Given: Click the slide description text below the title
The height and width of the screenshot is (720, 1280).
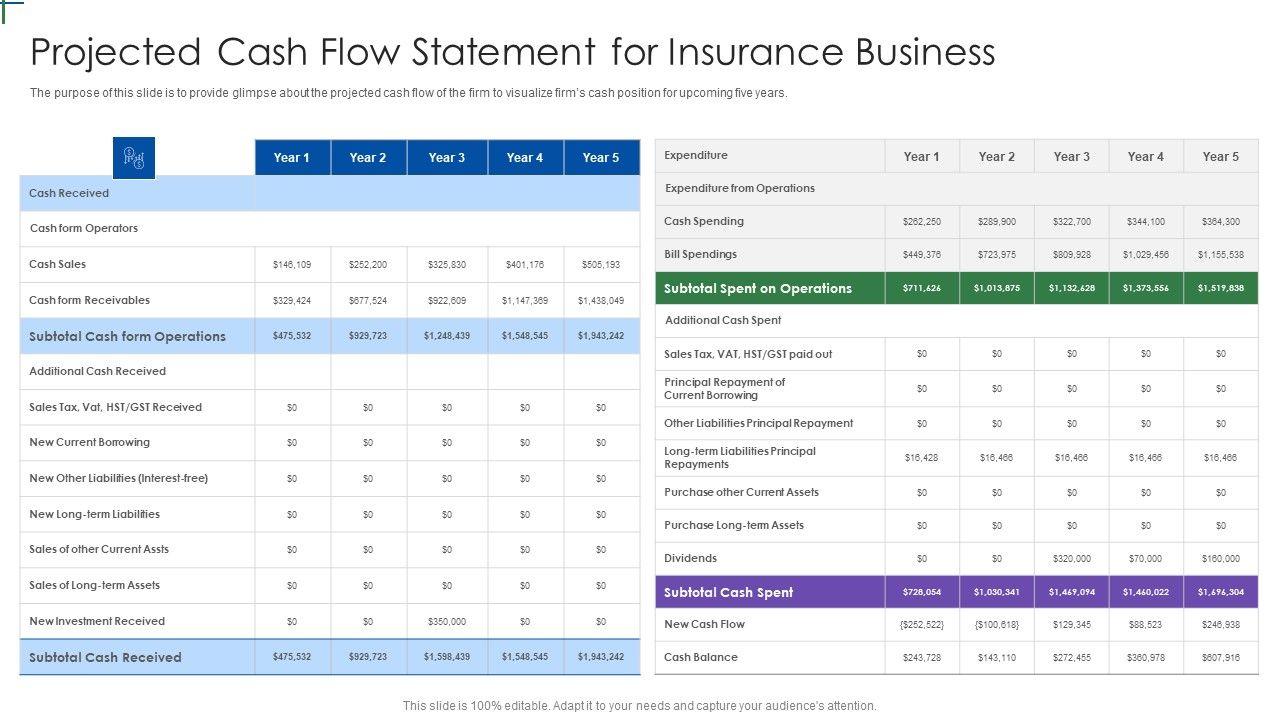Looking at the screenshot, I should point(408,93).
